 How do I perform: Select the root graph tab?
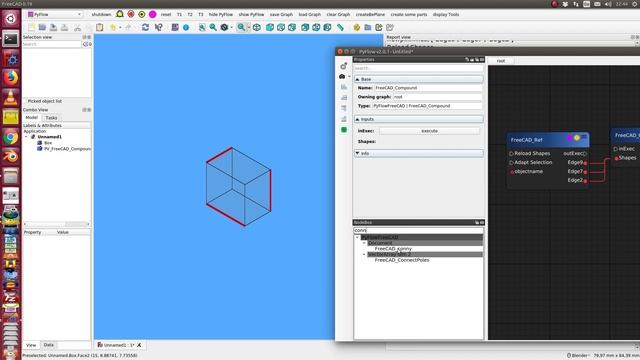coord(501,61)
